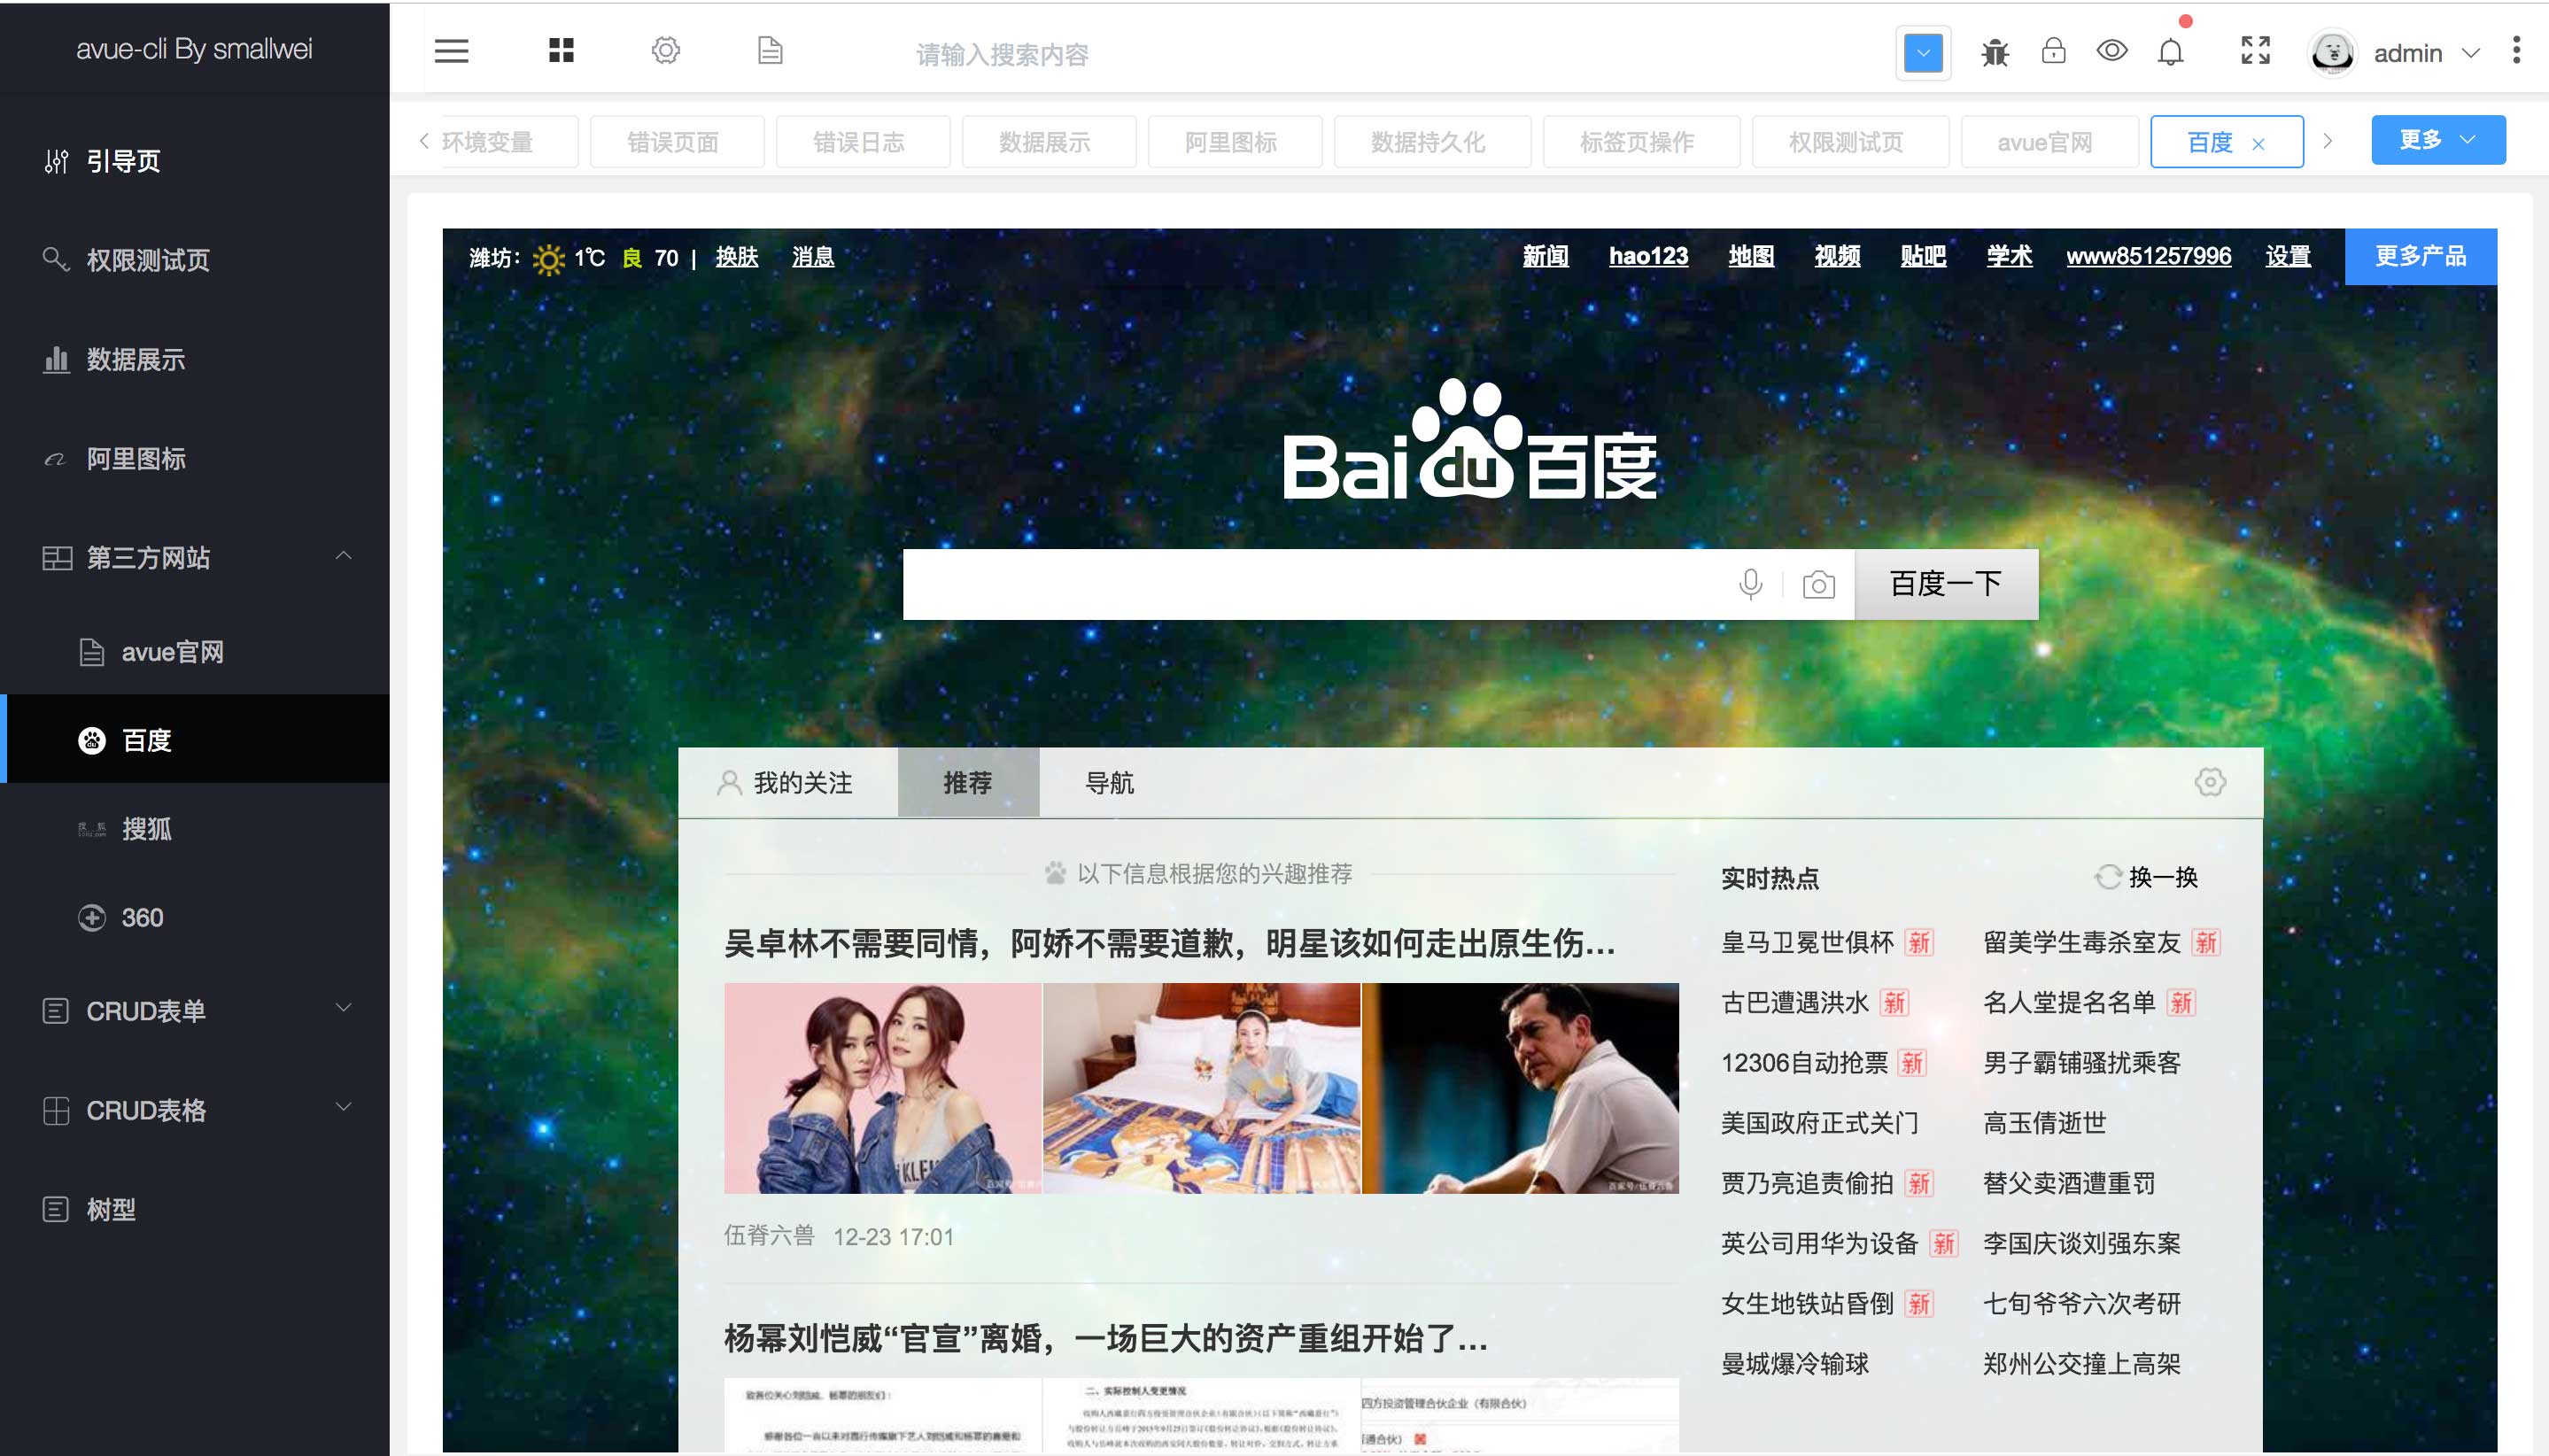Open the 新闻 link on Baidu
The width and height of the screenshot is (2549, 1456).
[1545, 256]
